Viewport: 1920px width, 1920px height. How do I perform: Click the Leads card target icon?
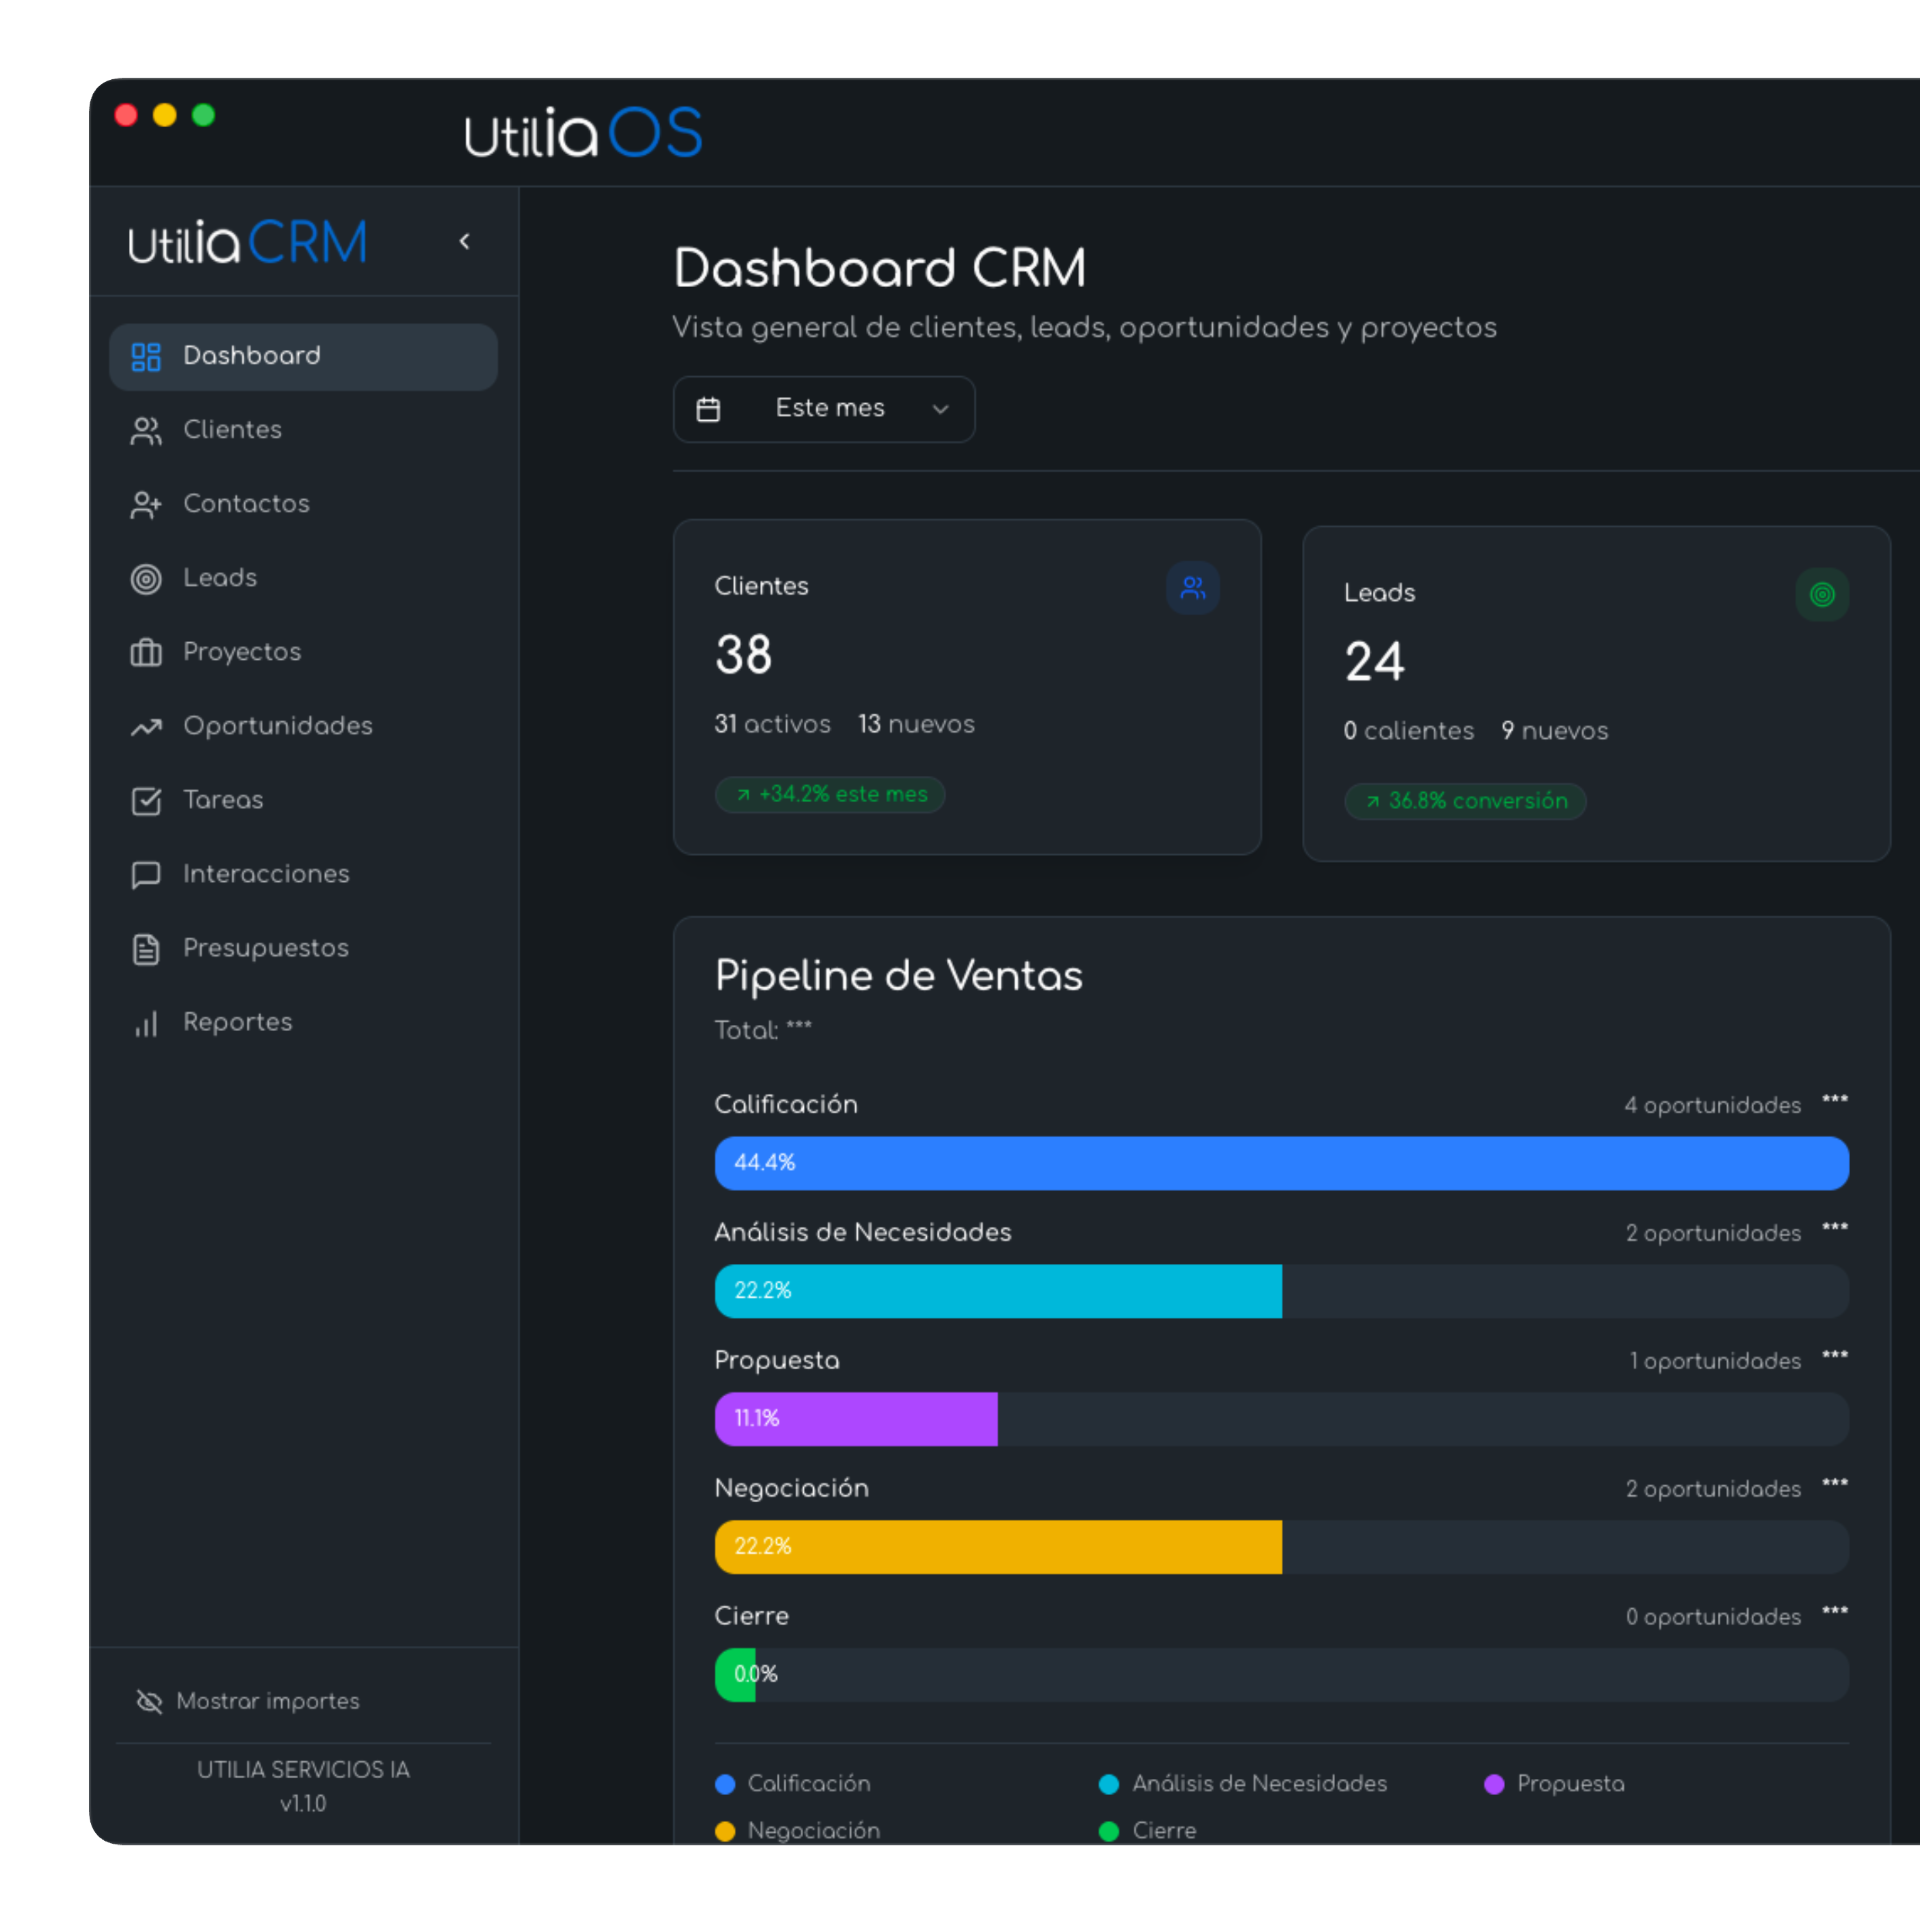click(x=1822, y=594)
